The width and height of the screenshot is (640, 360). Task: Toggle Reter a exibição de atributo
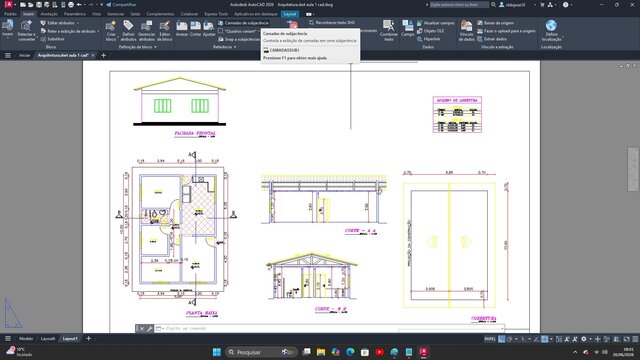[68, 31]
